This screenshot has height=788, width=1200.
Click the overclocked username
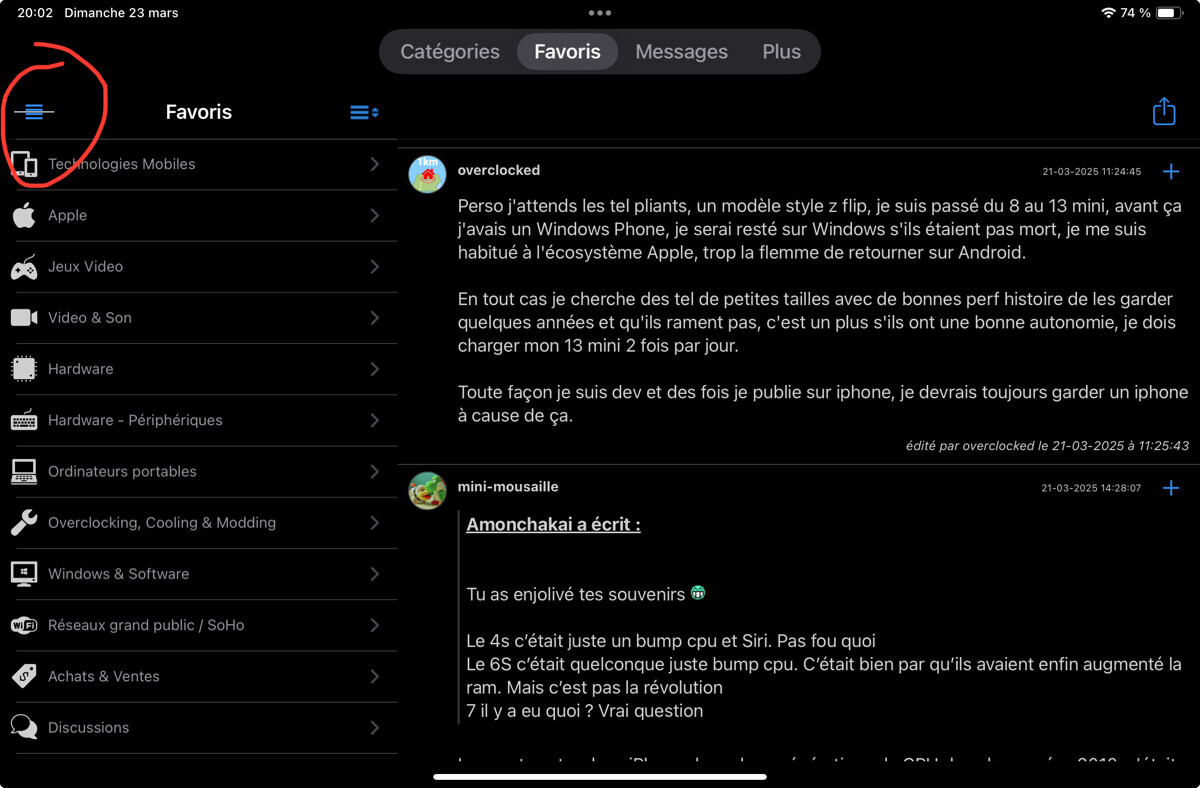click(498, 170)
